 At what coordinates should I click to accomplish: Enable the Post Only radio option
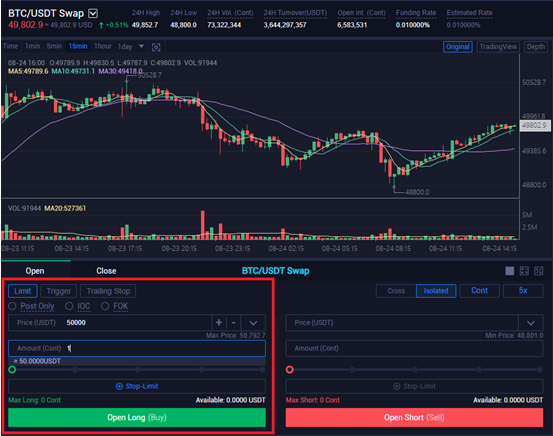pyautogui.click(x=12, y=306)
